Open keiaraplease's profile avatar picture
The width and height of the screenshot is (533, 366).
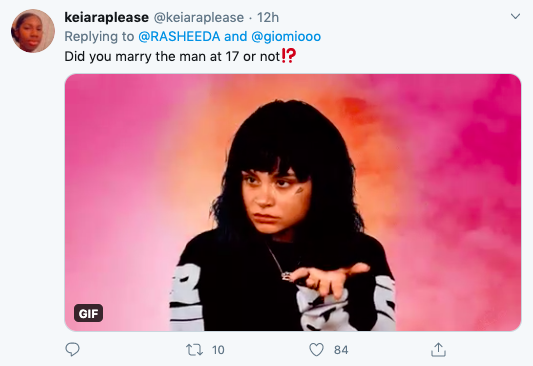[x=33, y=31]
